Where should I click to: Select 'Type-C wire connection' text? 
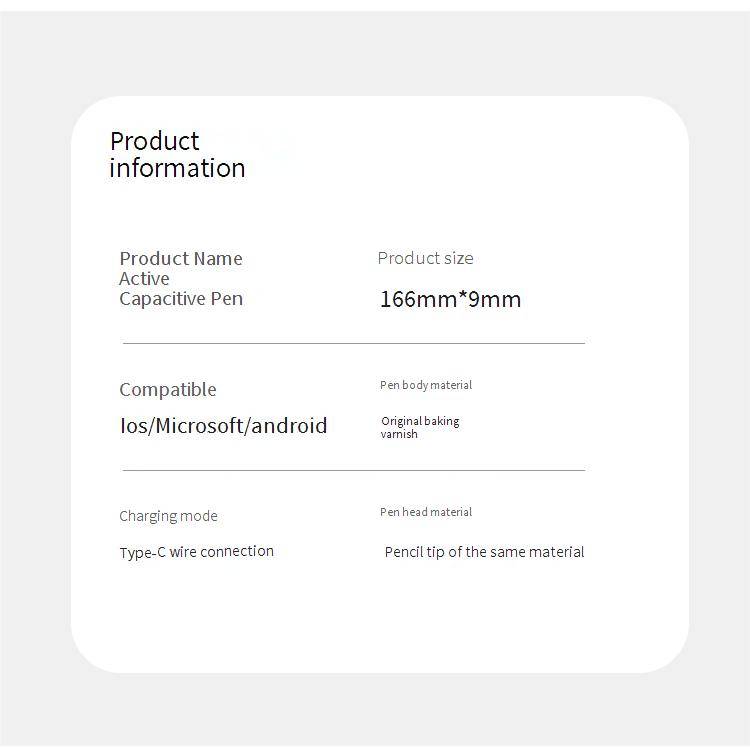coord(197,552)
